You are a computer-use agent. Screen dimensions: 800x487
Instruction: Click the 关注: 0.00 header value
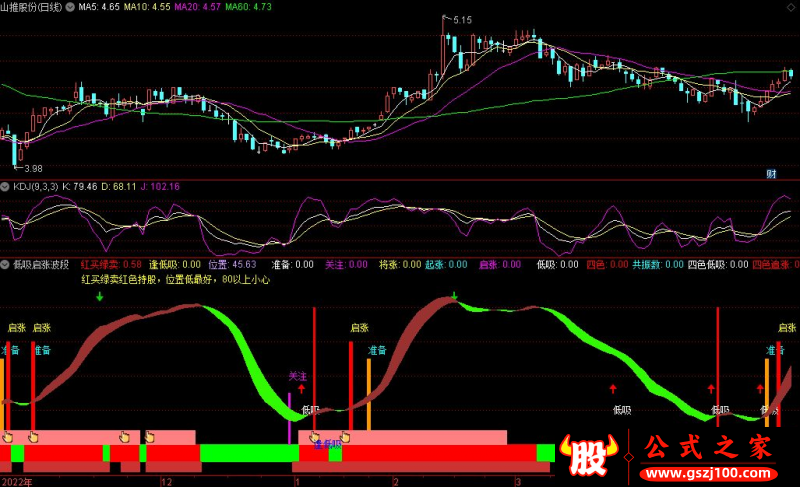pyautogui.click(x=346, y=265)
